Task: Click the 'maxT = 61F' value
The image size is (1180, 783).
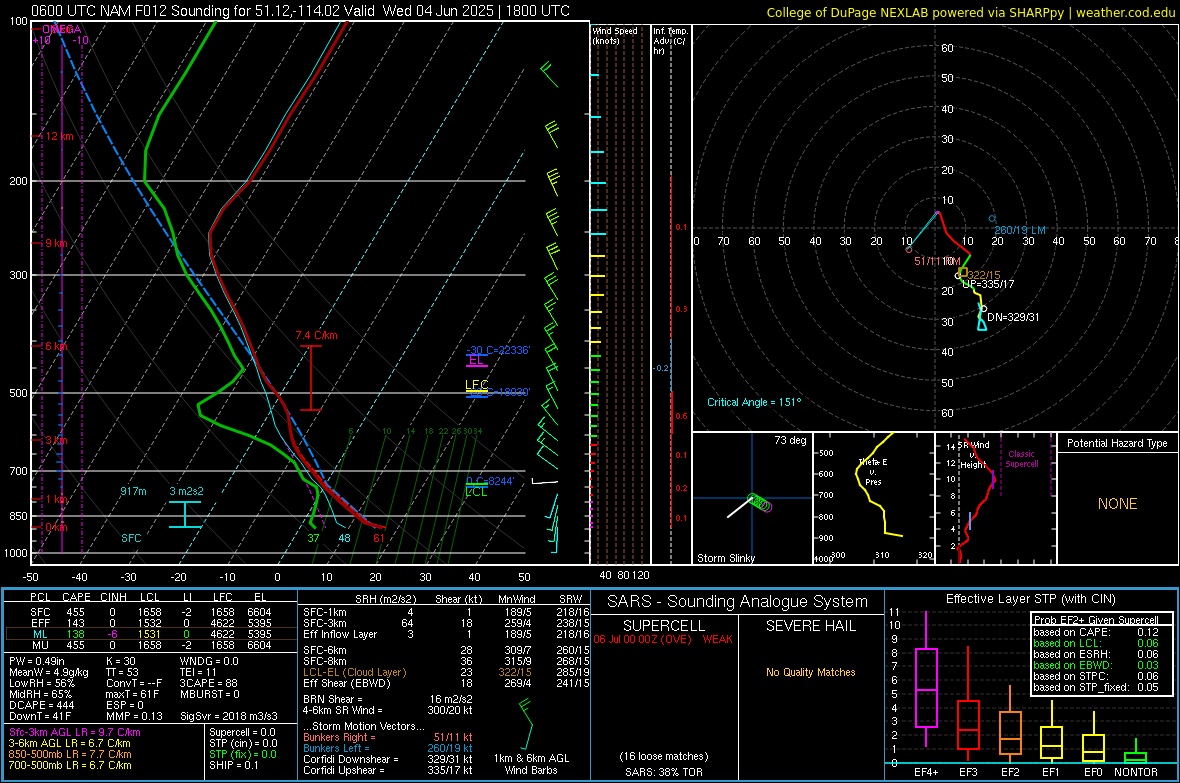Action: pos(132,693)
